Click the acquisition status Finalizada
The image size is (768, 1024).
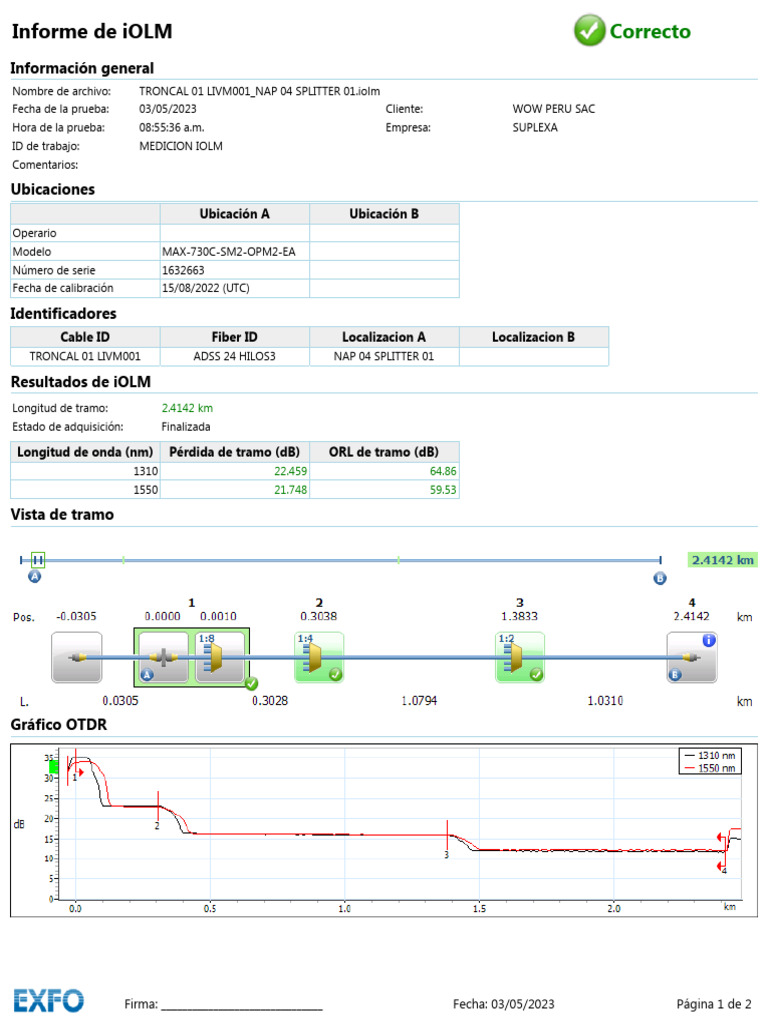click(x=186, y=426)
